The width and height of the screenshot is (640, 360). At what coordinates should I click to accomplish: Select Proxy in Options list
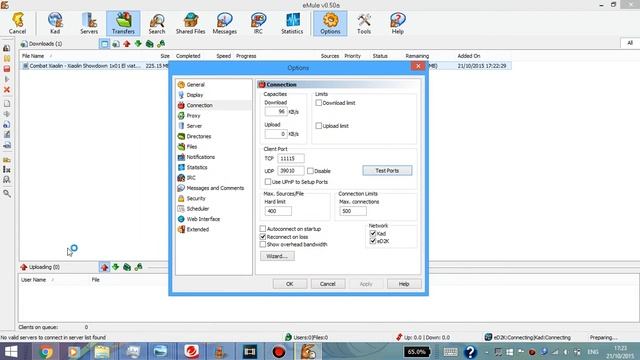[x=193, y=116]
